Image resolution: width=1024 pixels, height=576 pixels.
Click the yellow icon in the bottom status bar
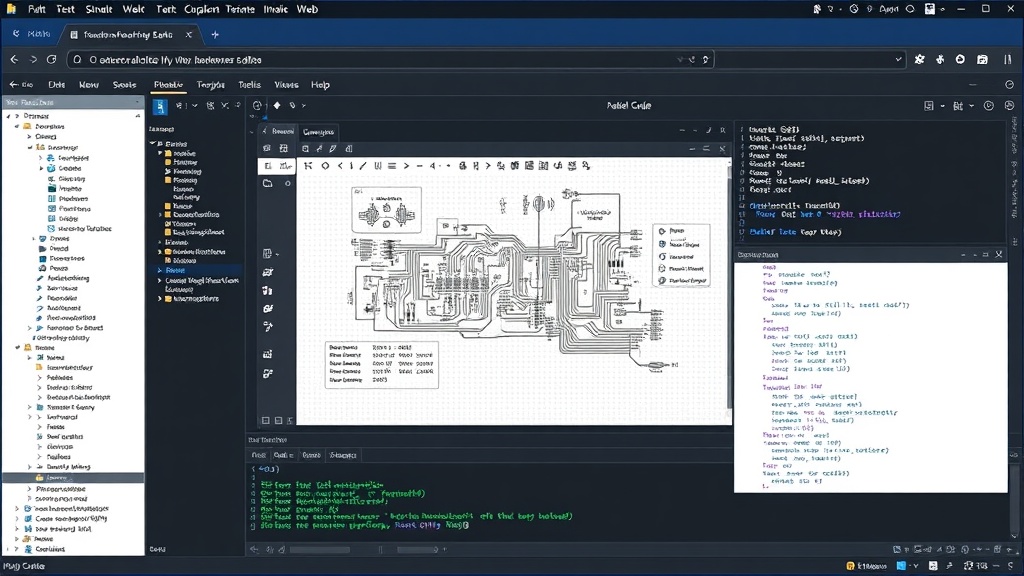point(850,566)
